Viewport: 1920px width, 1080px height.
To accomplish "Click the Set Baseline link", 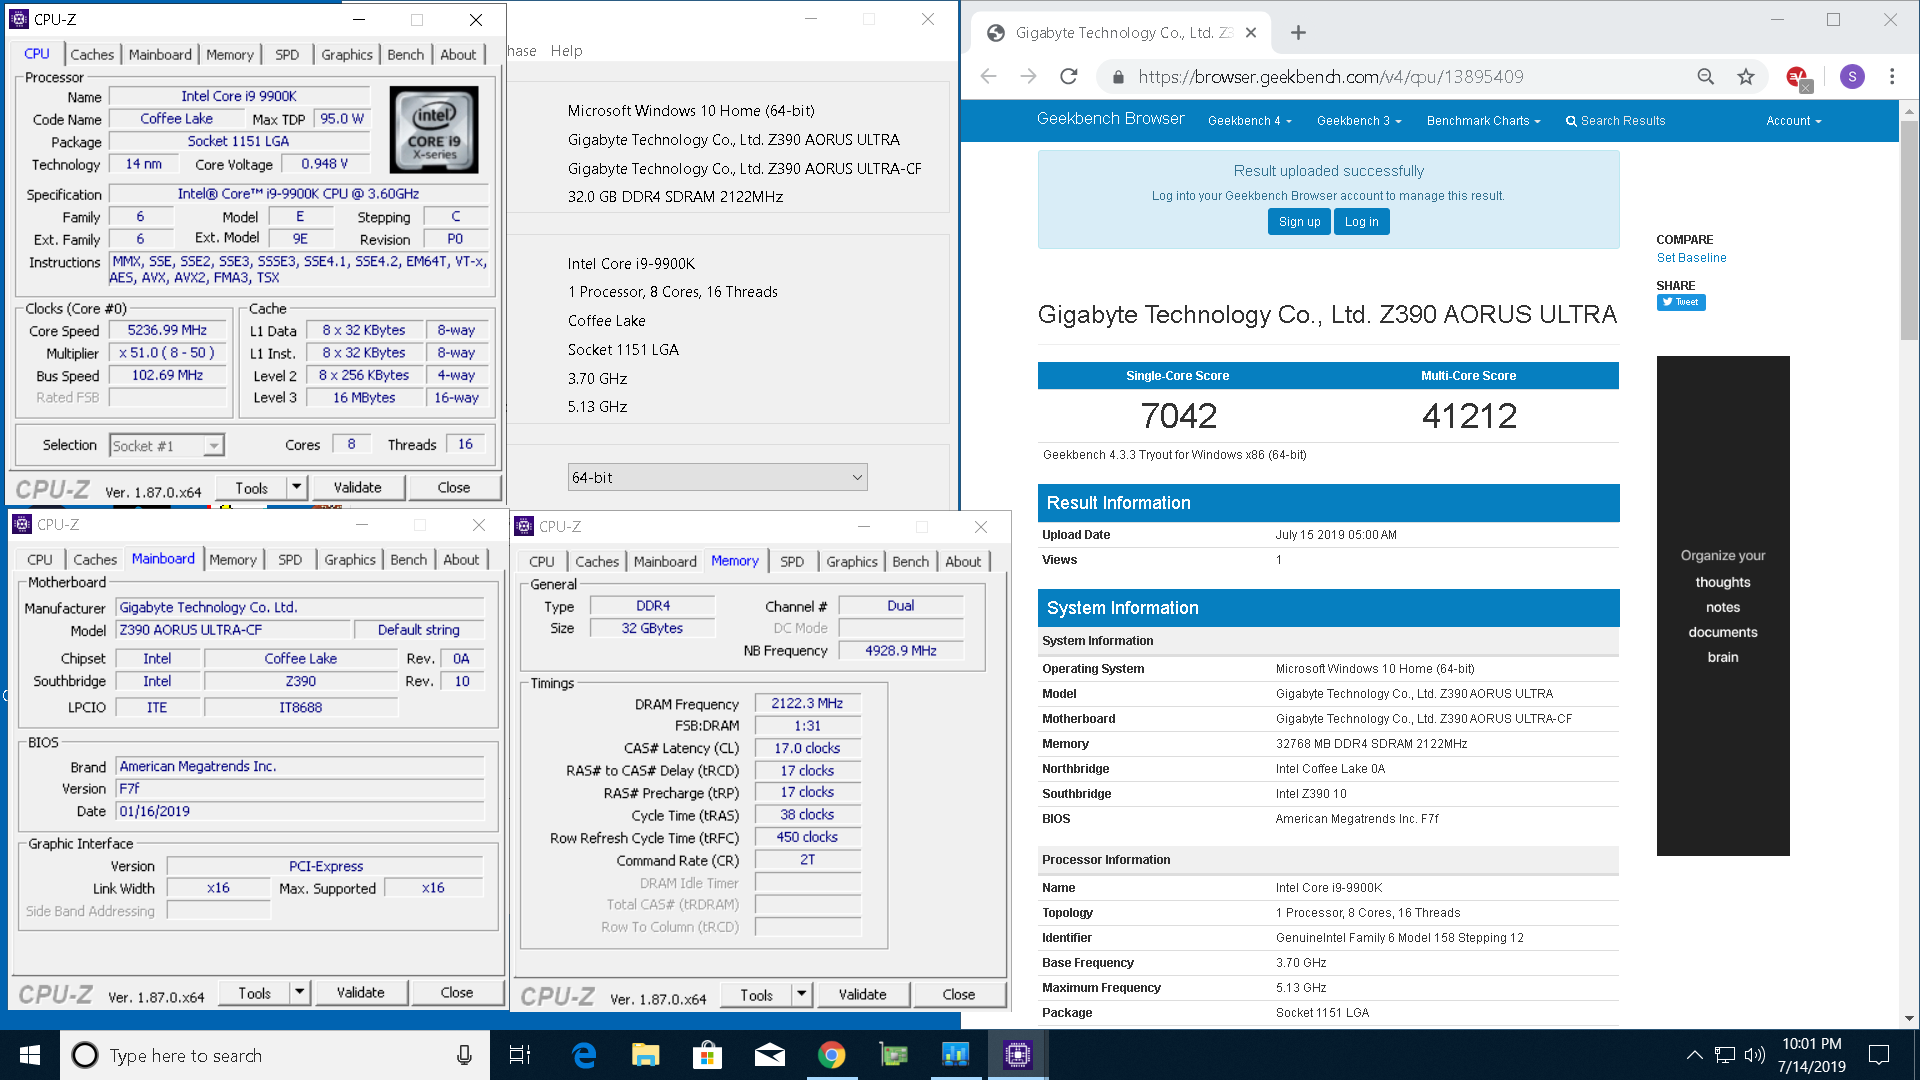I will click(1691, 258).
